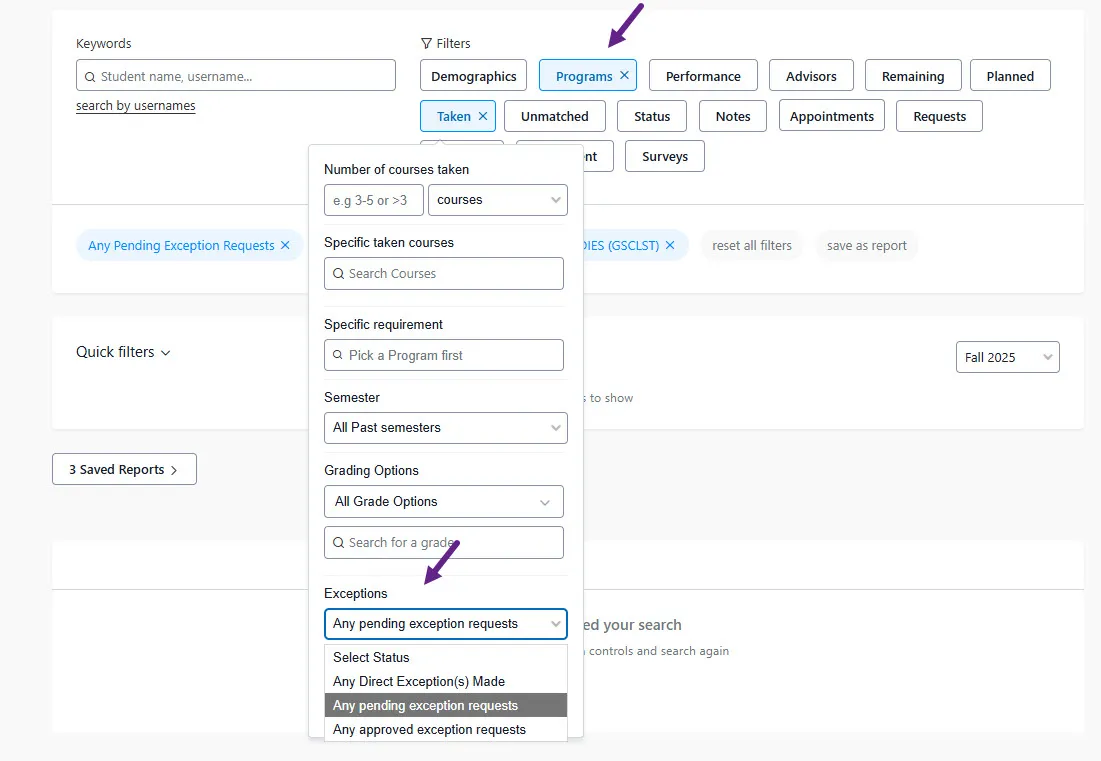Open the Performance filter

[x=703, y=75]
